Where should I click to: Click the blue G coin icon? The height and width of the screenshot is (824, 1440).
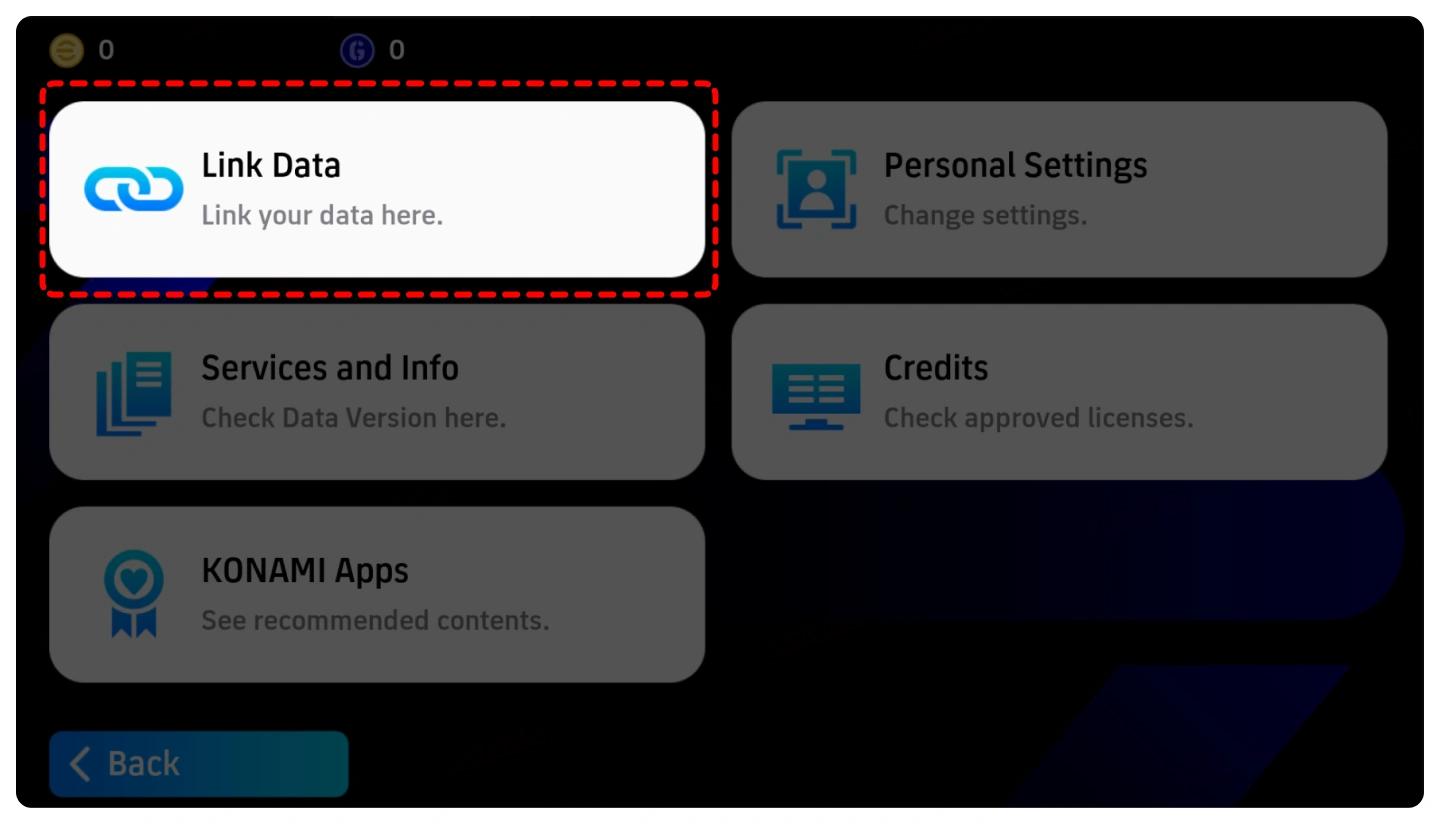tap(357, 50)
